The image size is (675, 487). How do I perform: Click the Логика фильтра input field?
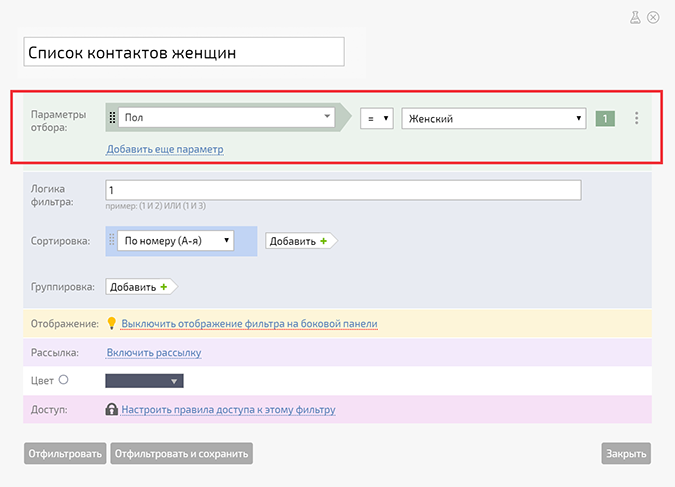pyautogui.click(x=342, y=190)
